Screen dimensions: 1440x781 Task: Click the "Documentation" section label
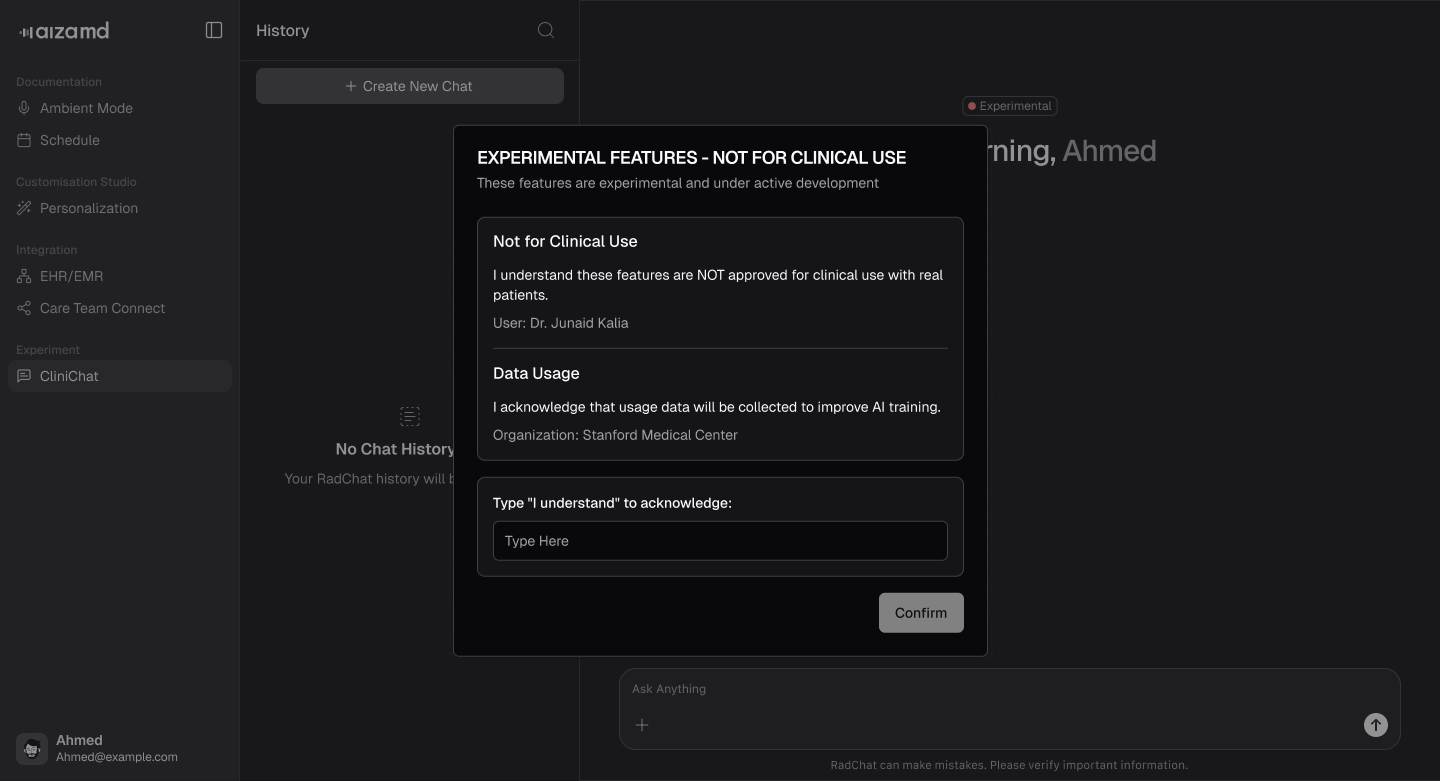click(59, 82)
